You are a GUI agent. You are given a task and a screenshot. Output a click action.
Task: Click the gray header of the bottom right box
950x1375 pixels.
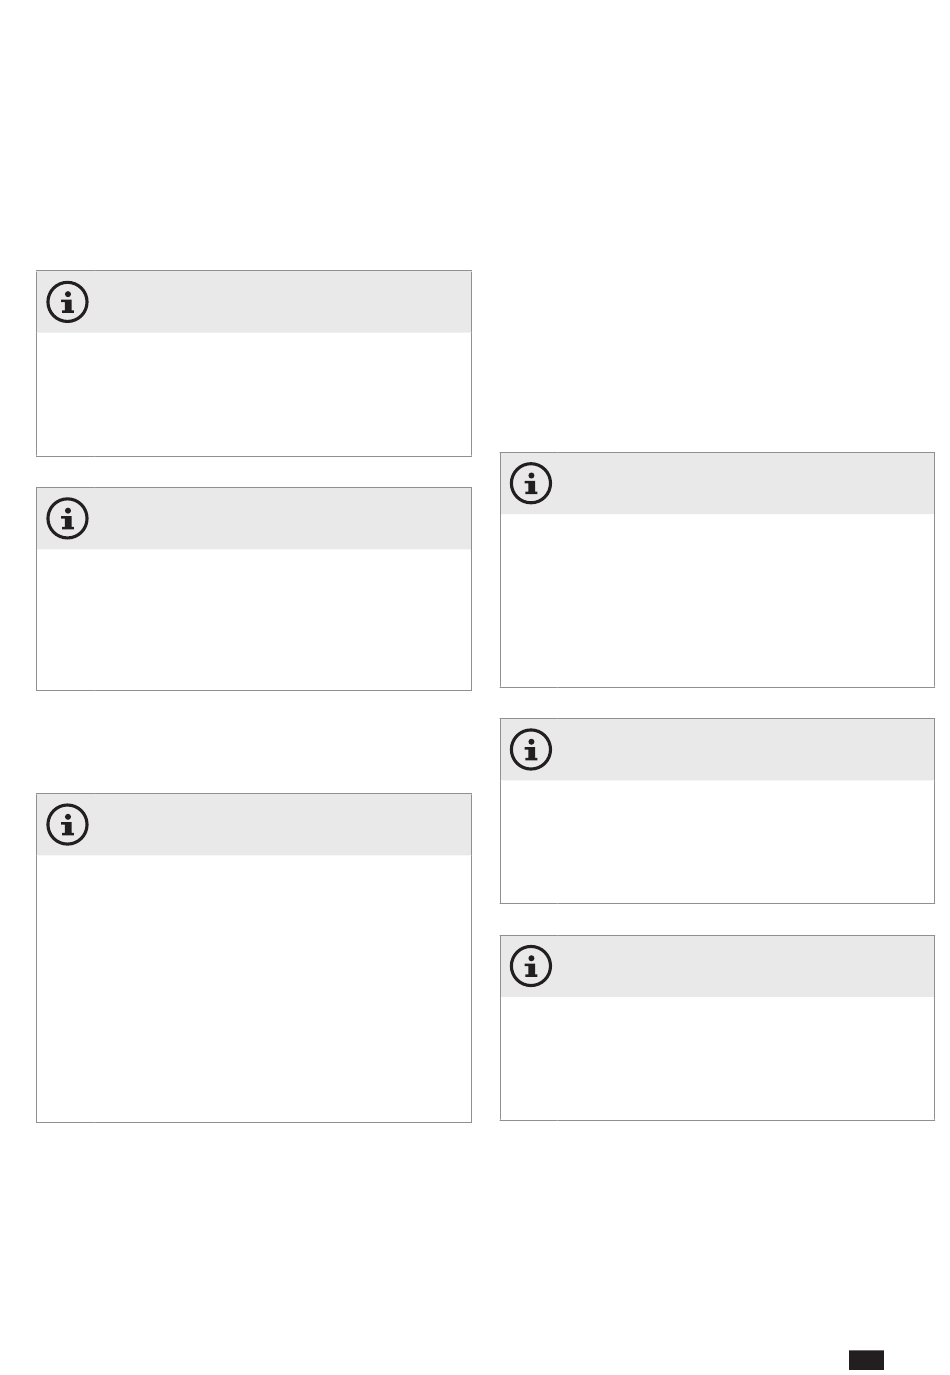point(717,966)
